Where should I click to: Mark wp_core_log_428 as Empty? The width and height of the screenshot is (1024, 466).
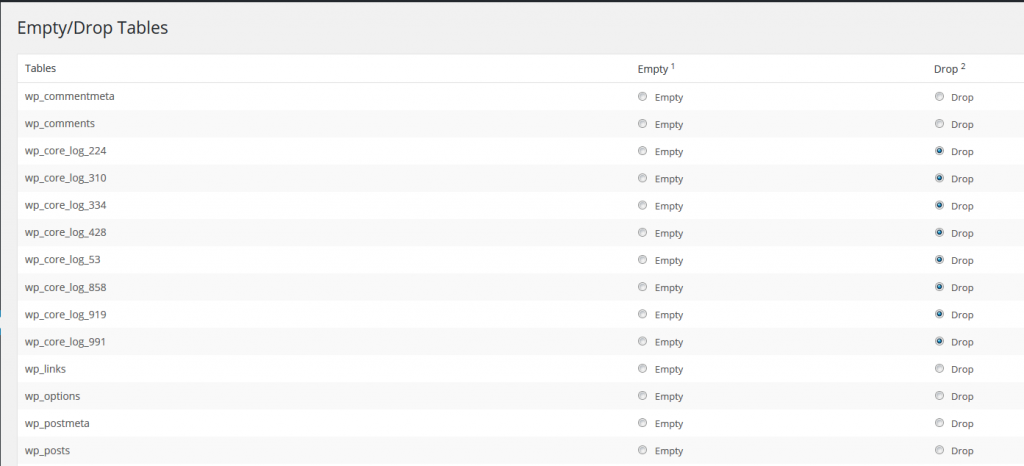coord(642,232)
